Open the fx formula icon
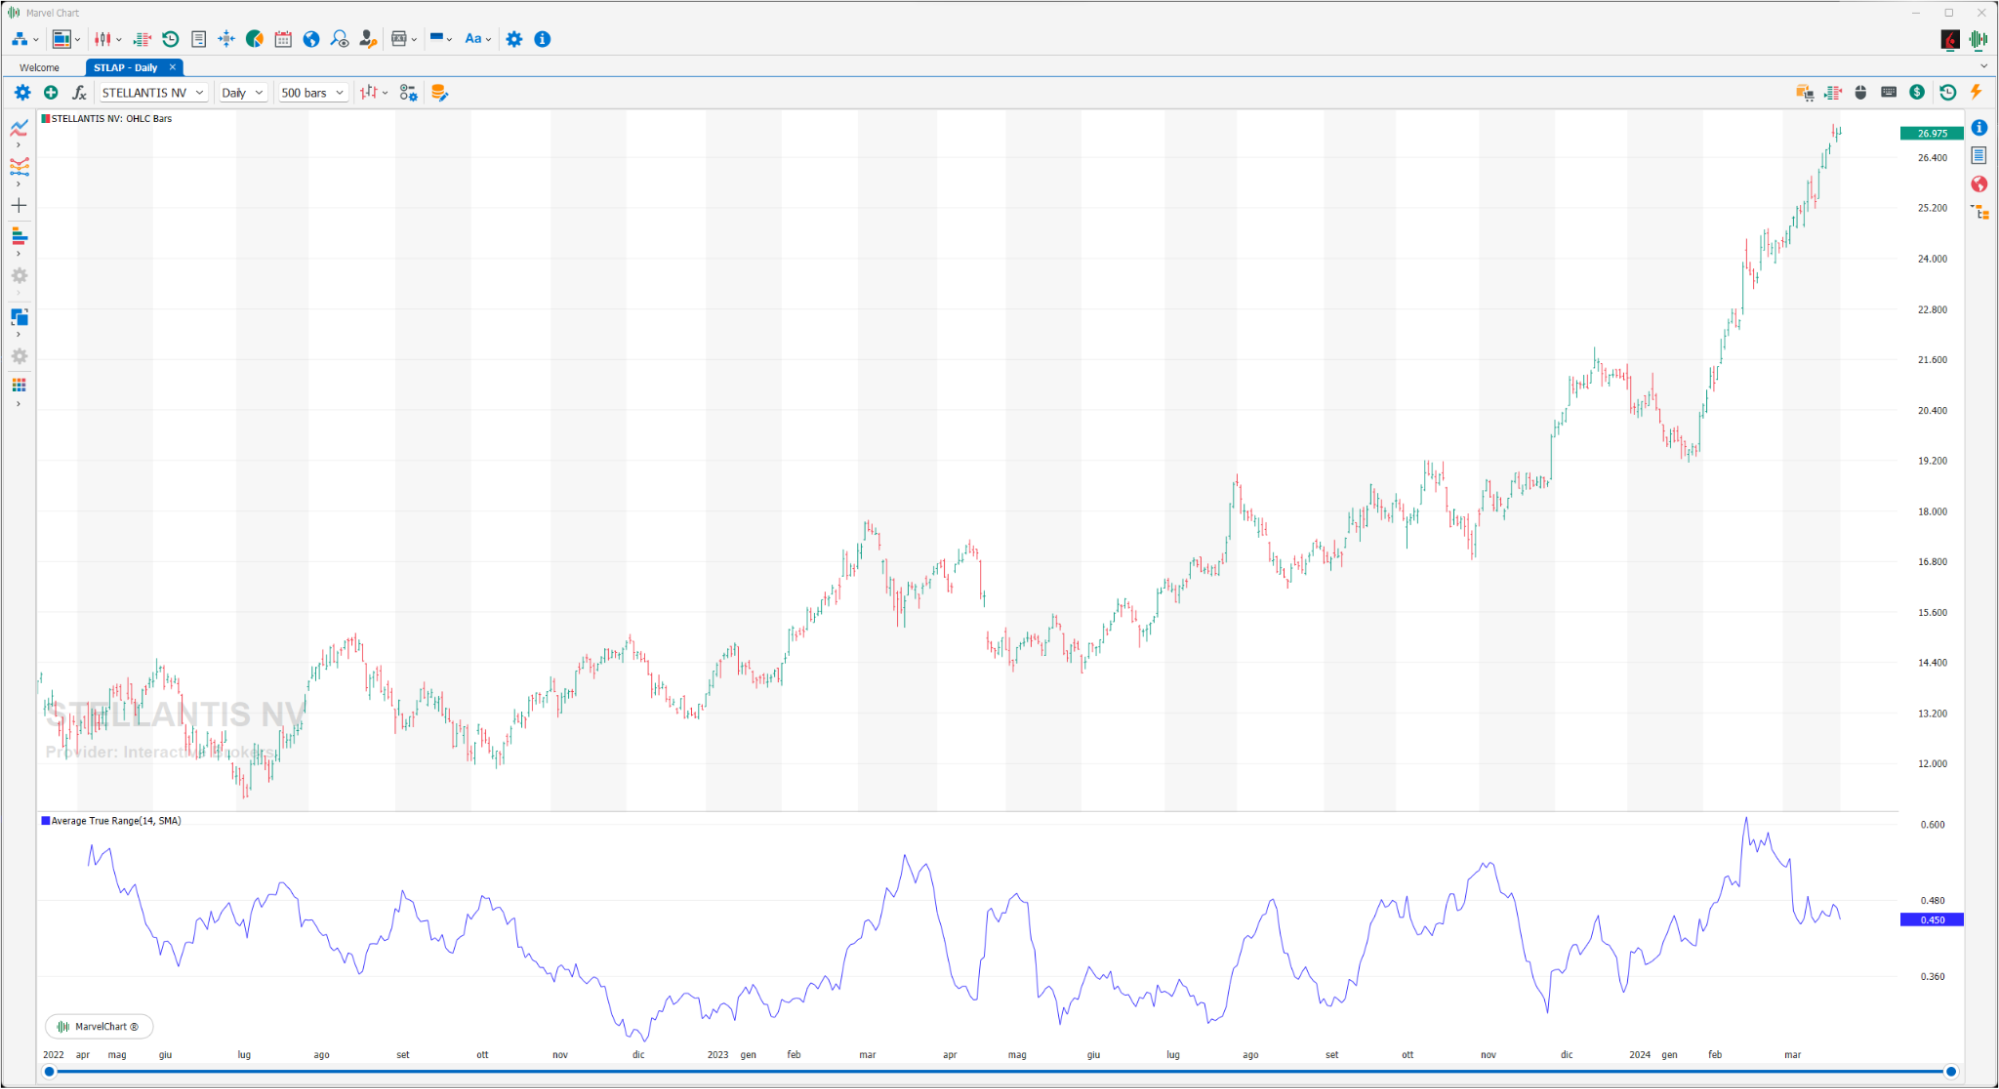Image resolution: width=1999 pixels, height=1089 pixels. coord(79,93)
